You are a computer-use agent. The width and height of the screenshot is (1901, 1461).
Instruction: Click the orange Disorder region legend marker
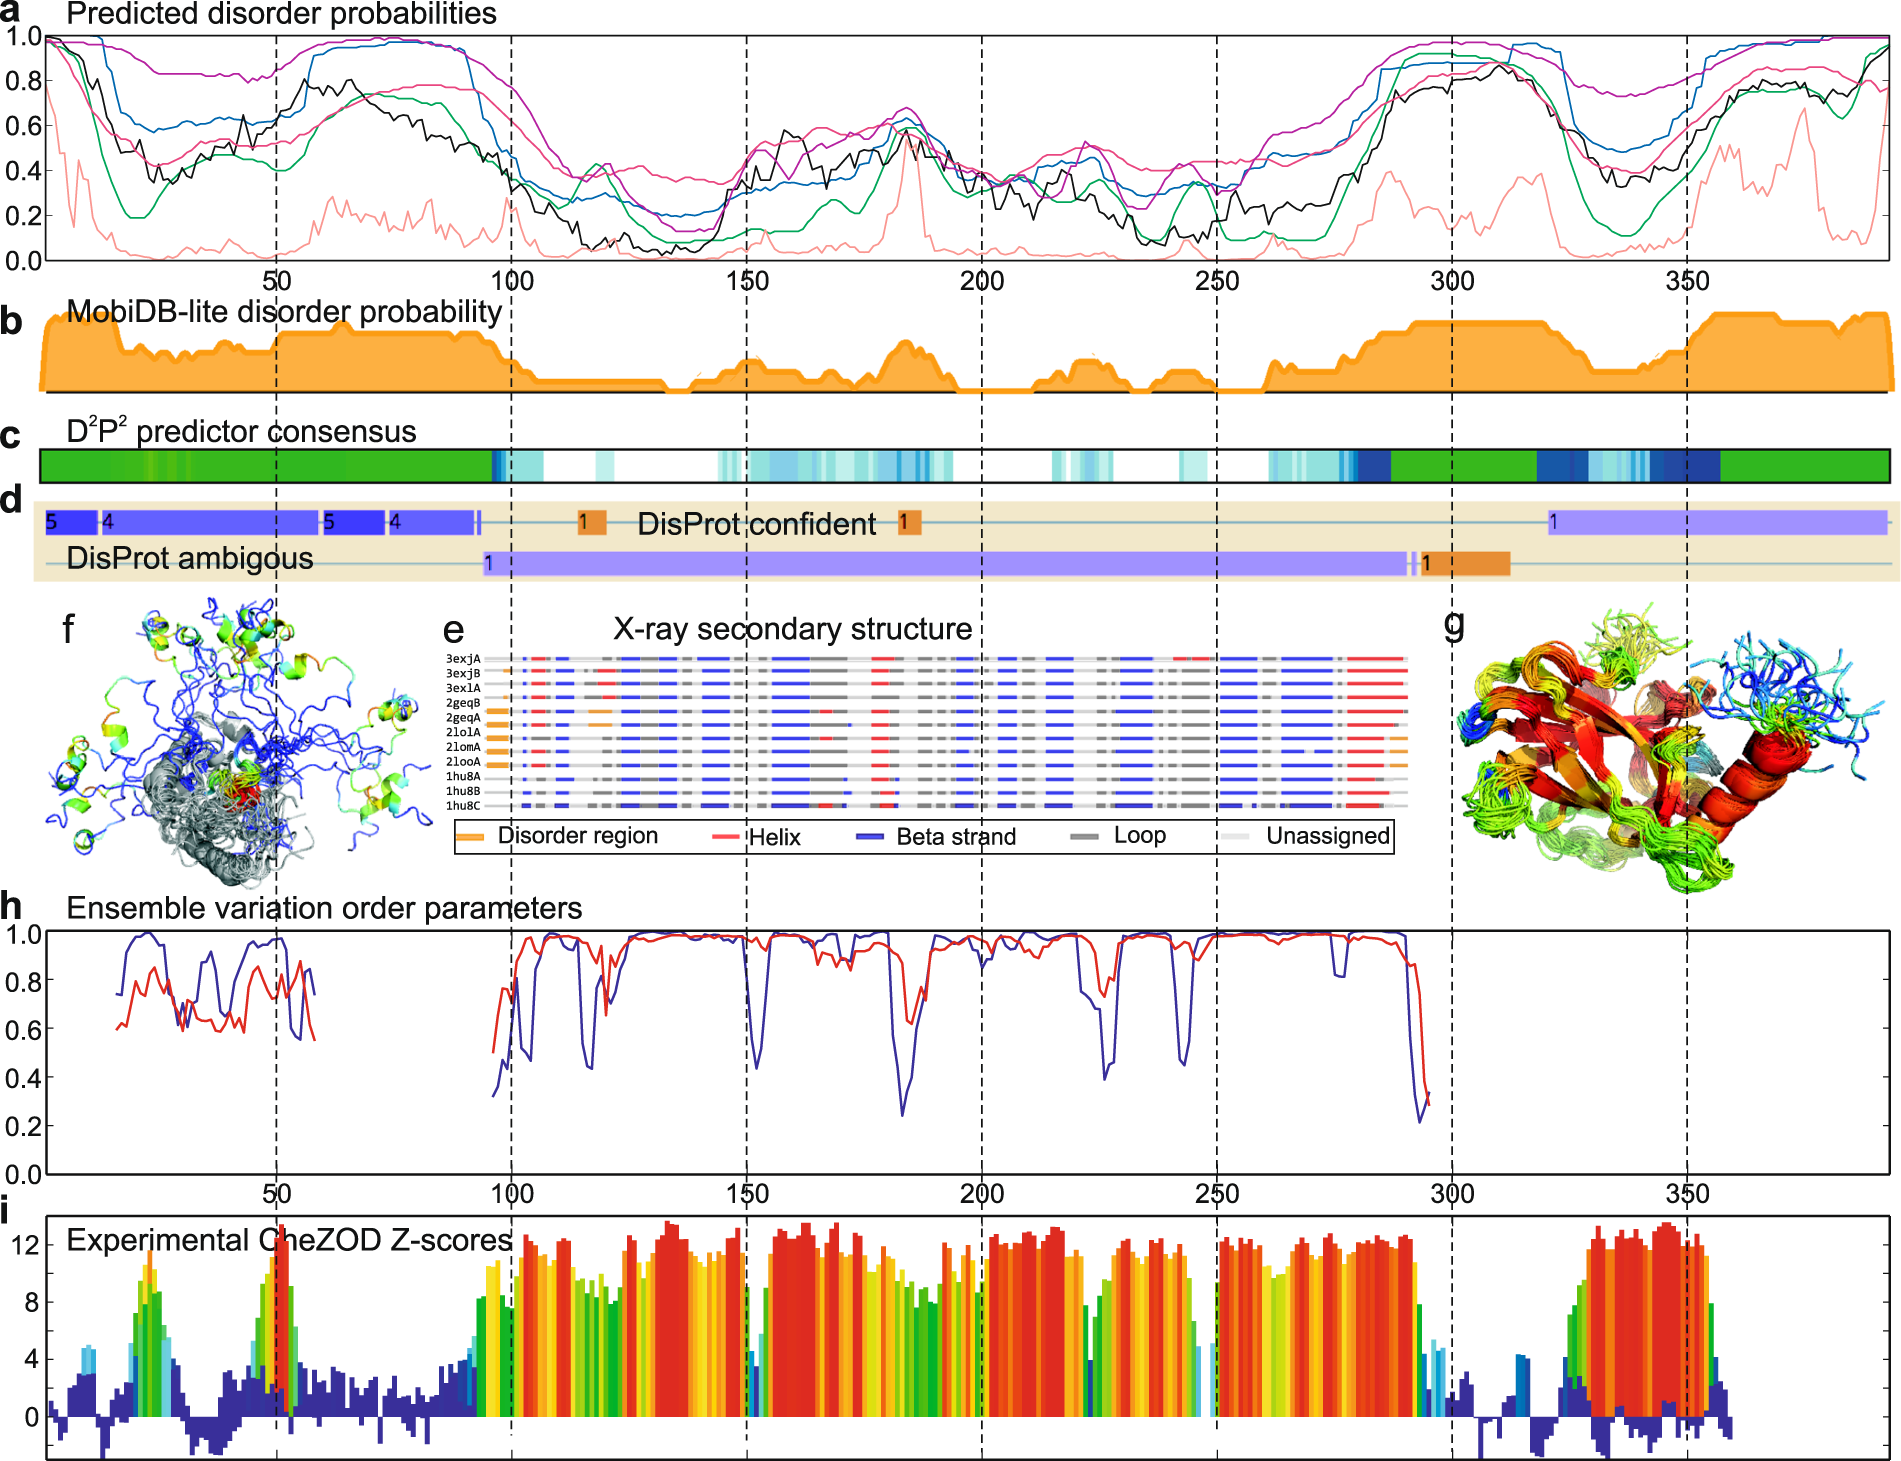pos(470,836)
